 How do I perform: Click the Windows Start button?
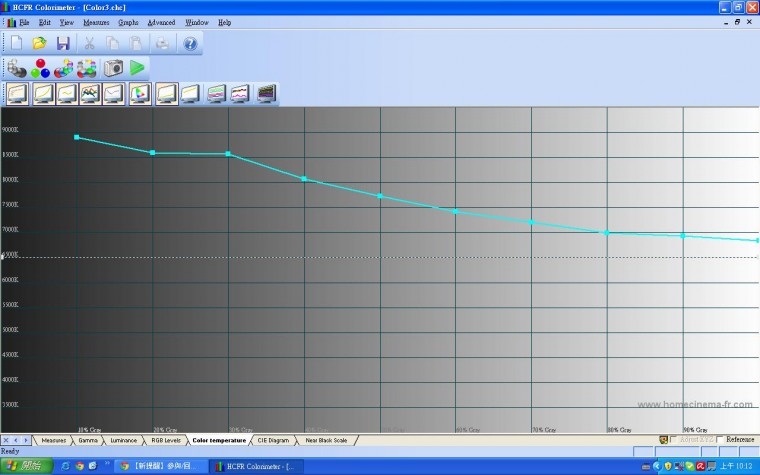pyautogui.click(x=26, y=466)
